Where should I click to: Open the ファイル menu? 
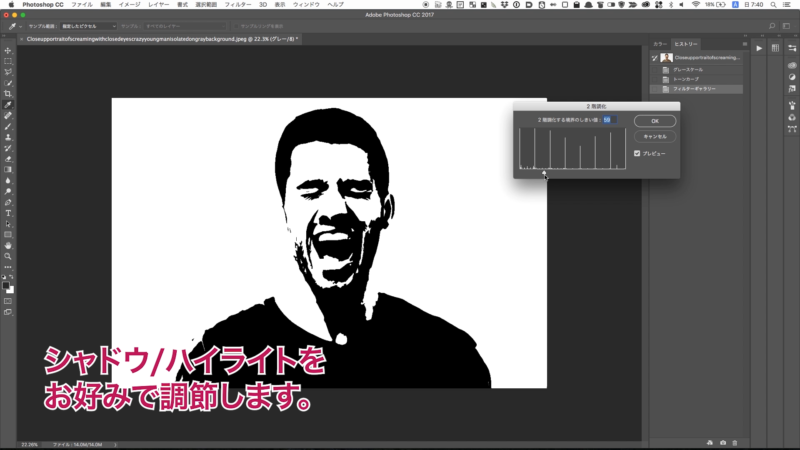coord(82,5)
